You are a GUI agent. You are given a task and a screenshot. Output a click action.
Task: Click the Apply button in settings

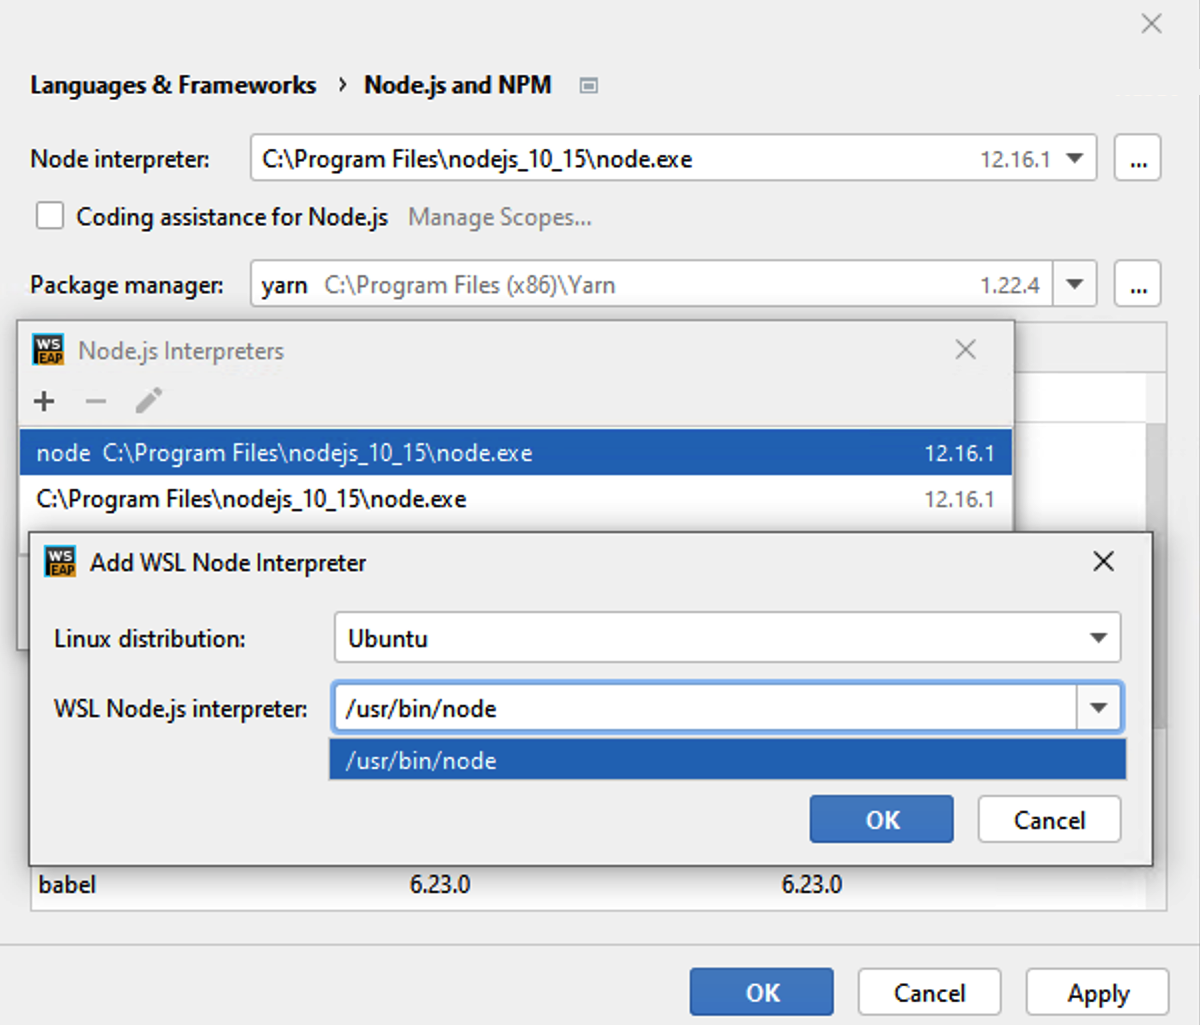coord(1097,993)
